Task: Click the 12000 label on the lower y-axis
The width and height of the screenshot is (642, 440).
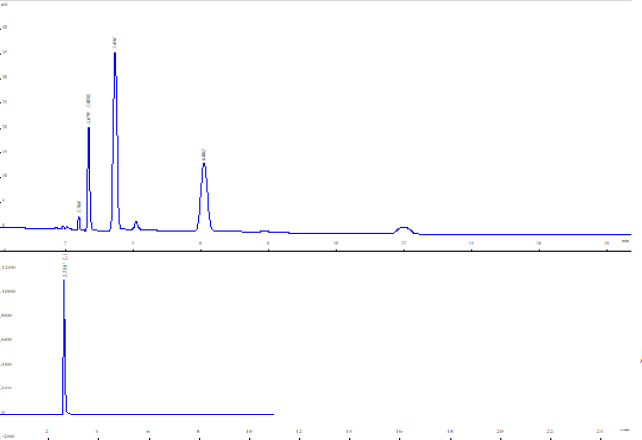Action: (x=8, y=268)
